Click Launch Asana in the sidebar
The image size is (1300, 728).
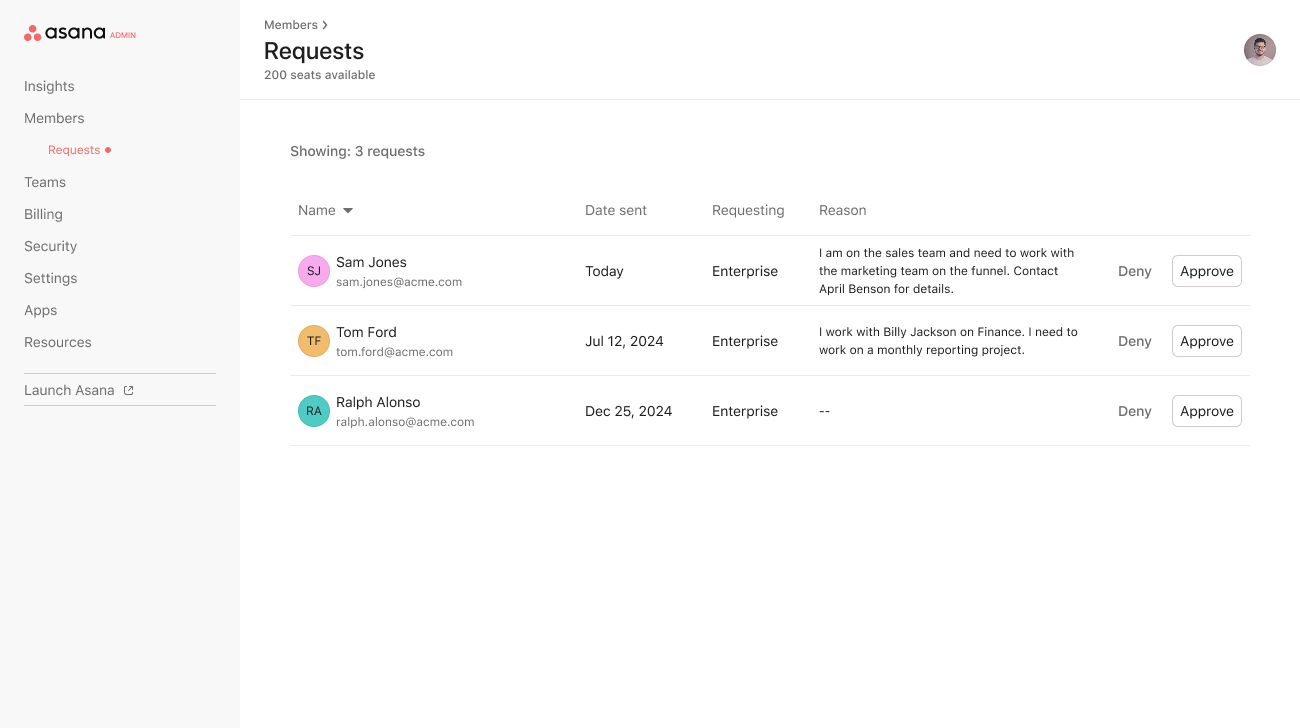tap(71, 389)
